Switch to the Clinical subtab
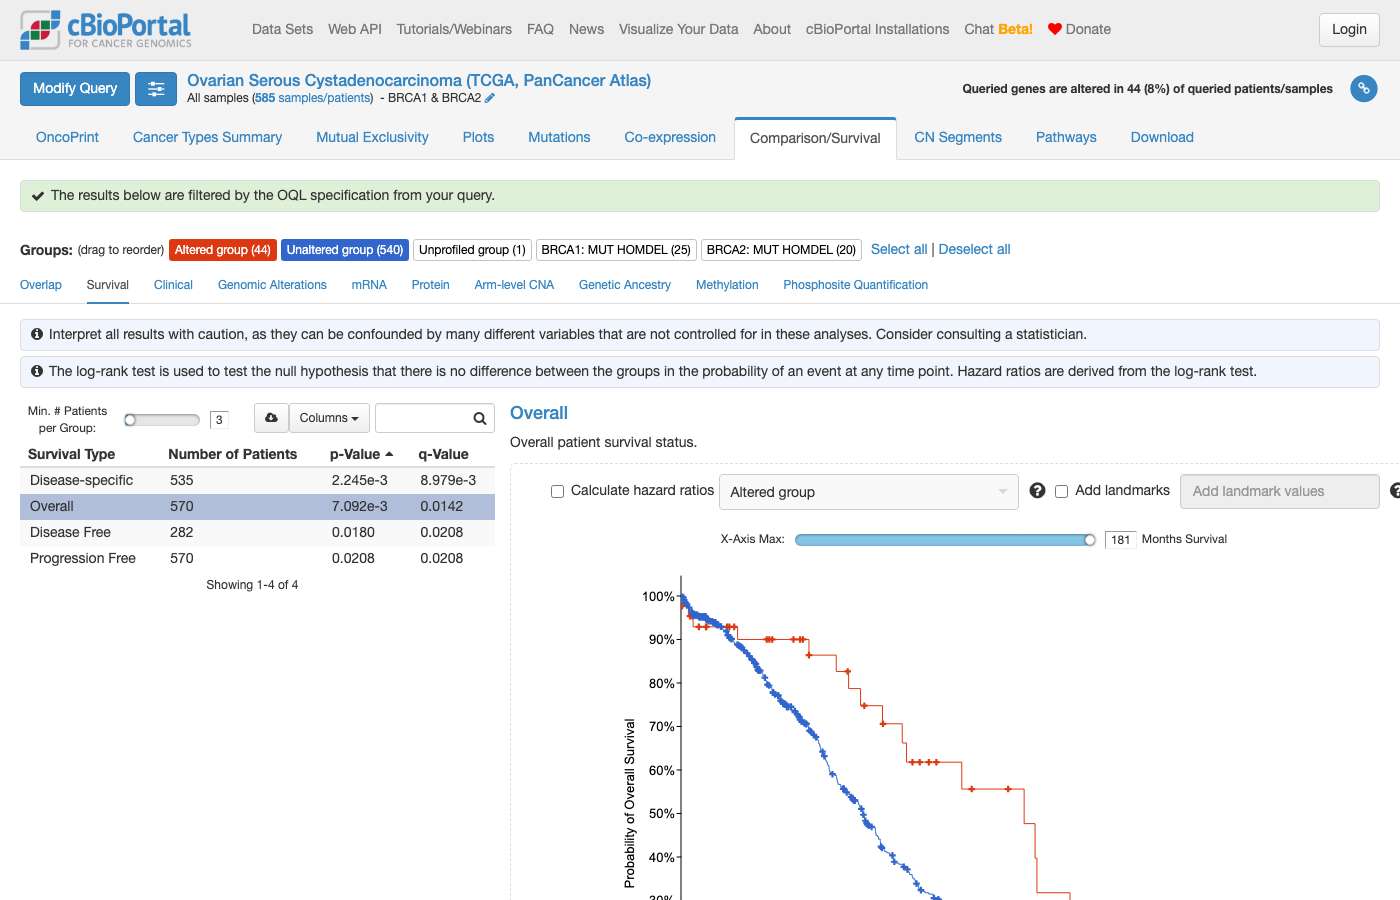This screenshot has width=1400, height=900. [173, 285]
